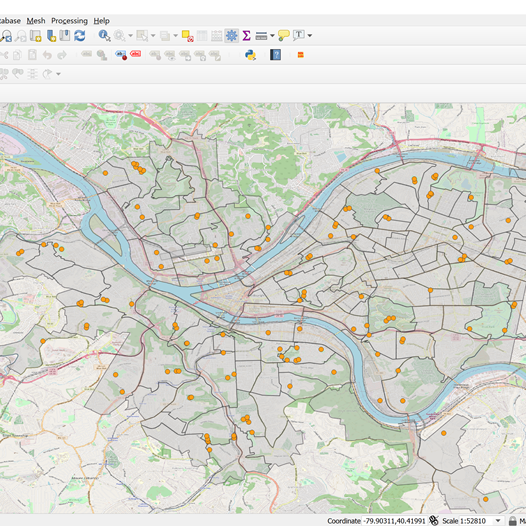The height and width of the screenshot is (526, 526).
Task: Click the Redo arrow
Action: pos(62,55)
